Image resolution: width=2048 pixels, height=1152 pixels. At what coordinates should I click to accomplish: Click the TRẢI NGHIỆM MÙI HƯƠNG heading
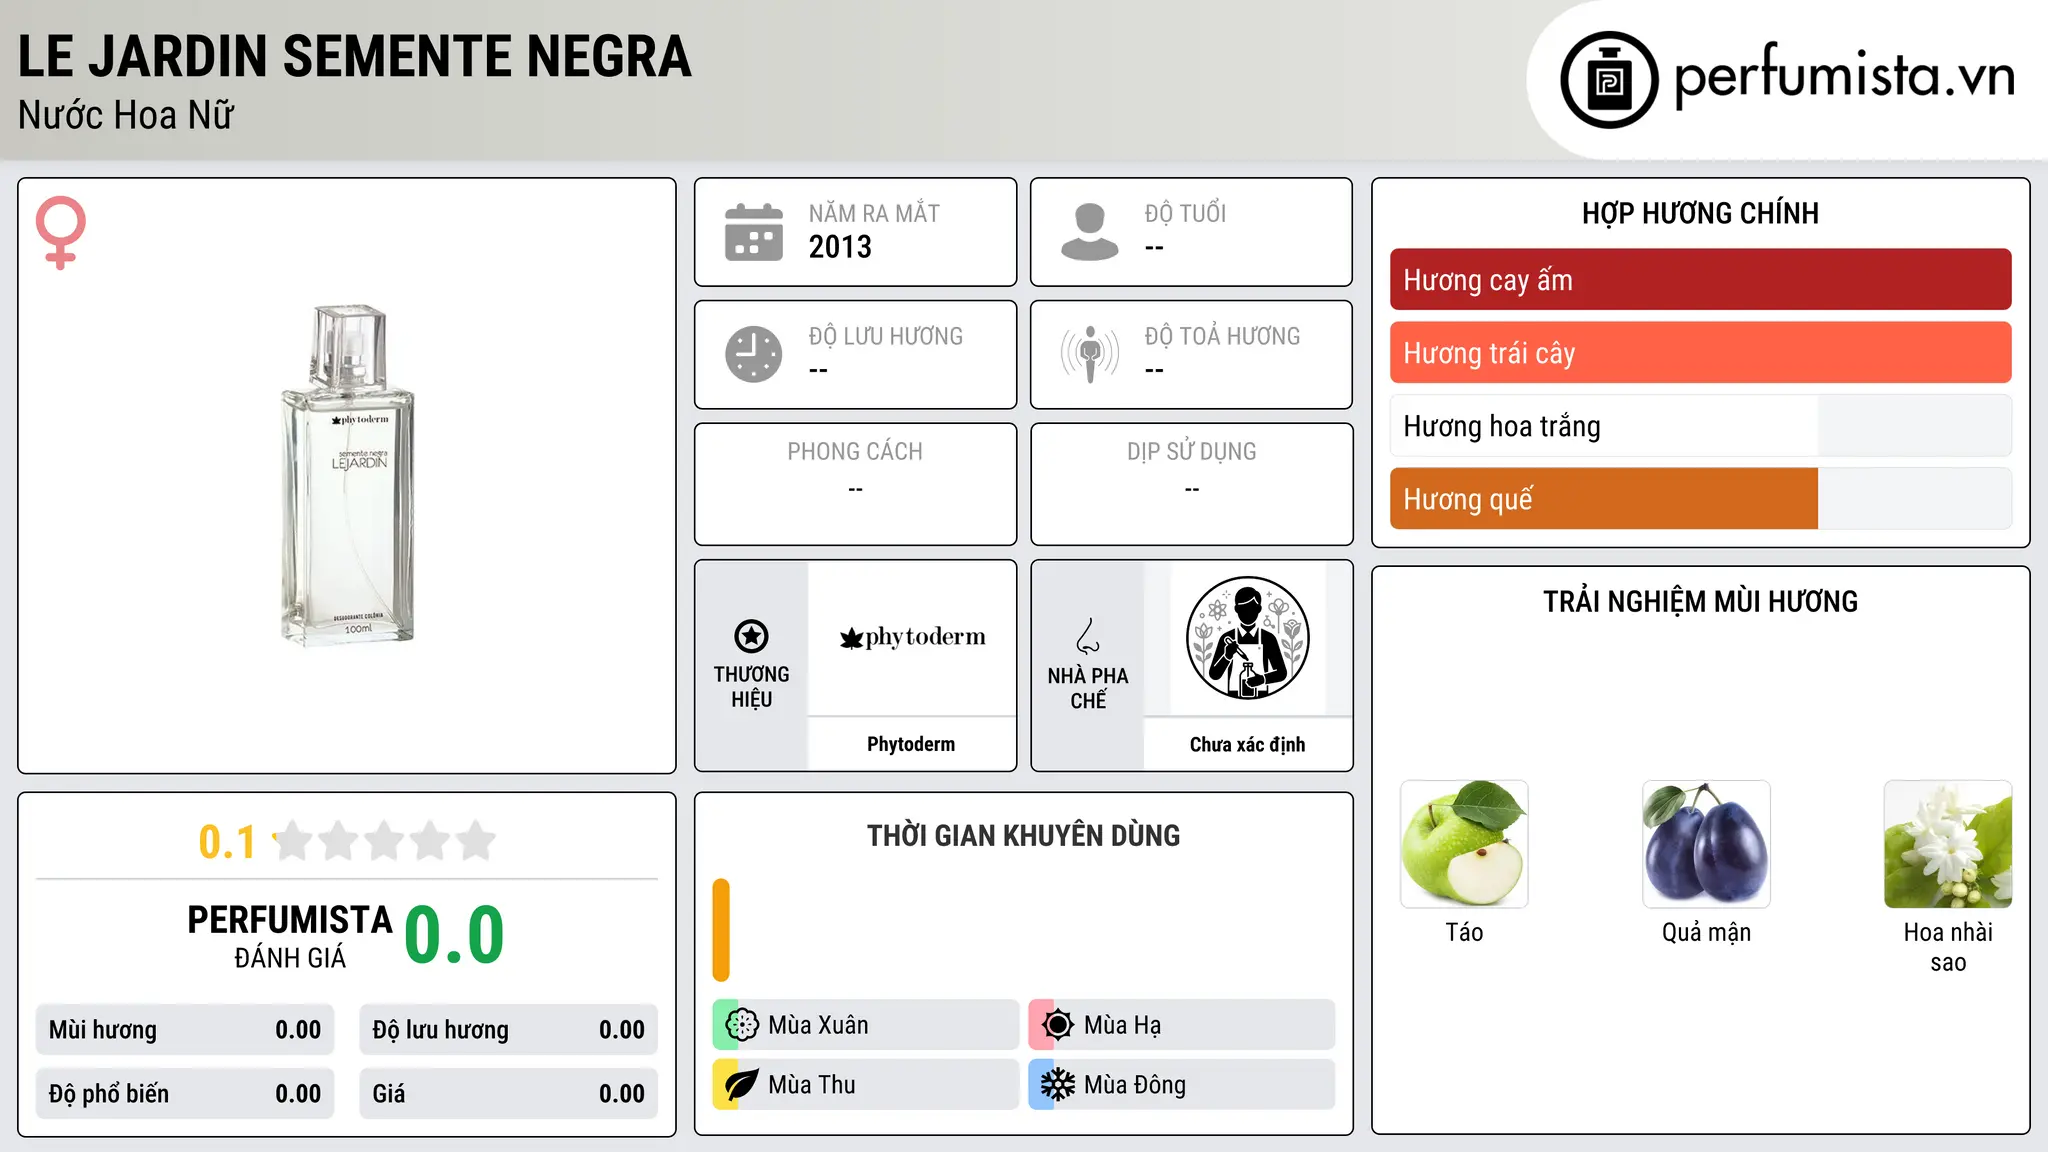click(x=1701, y=602)
